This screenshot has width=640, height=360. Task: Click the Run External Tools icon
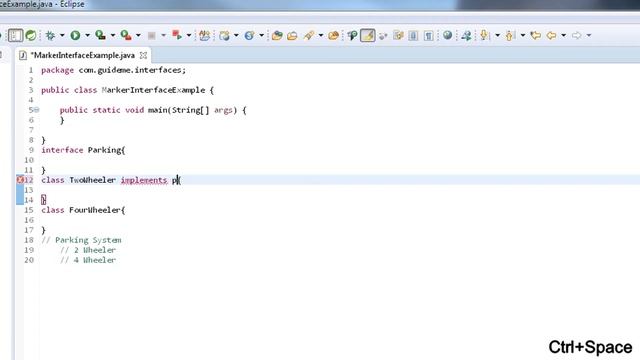[126, 36]
